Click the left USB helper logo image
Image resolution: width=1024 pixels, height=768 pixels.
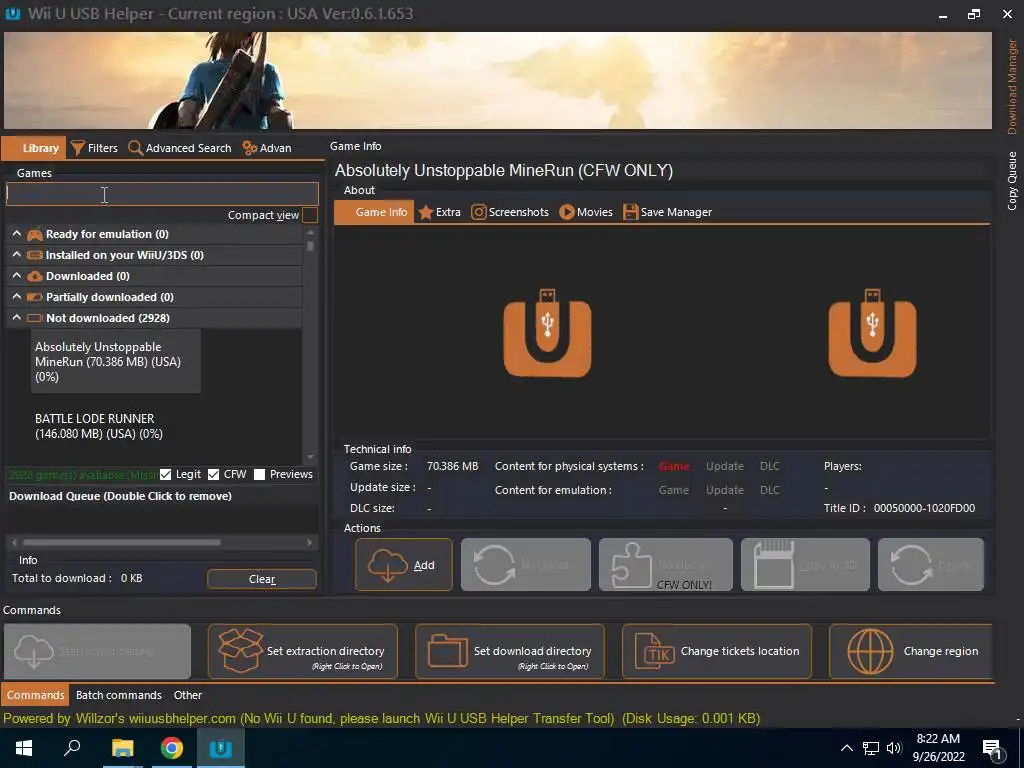pyautogui.click(x=547, y=333)
